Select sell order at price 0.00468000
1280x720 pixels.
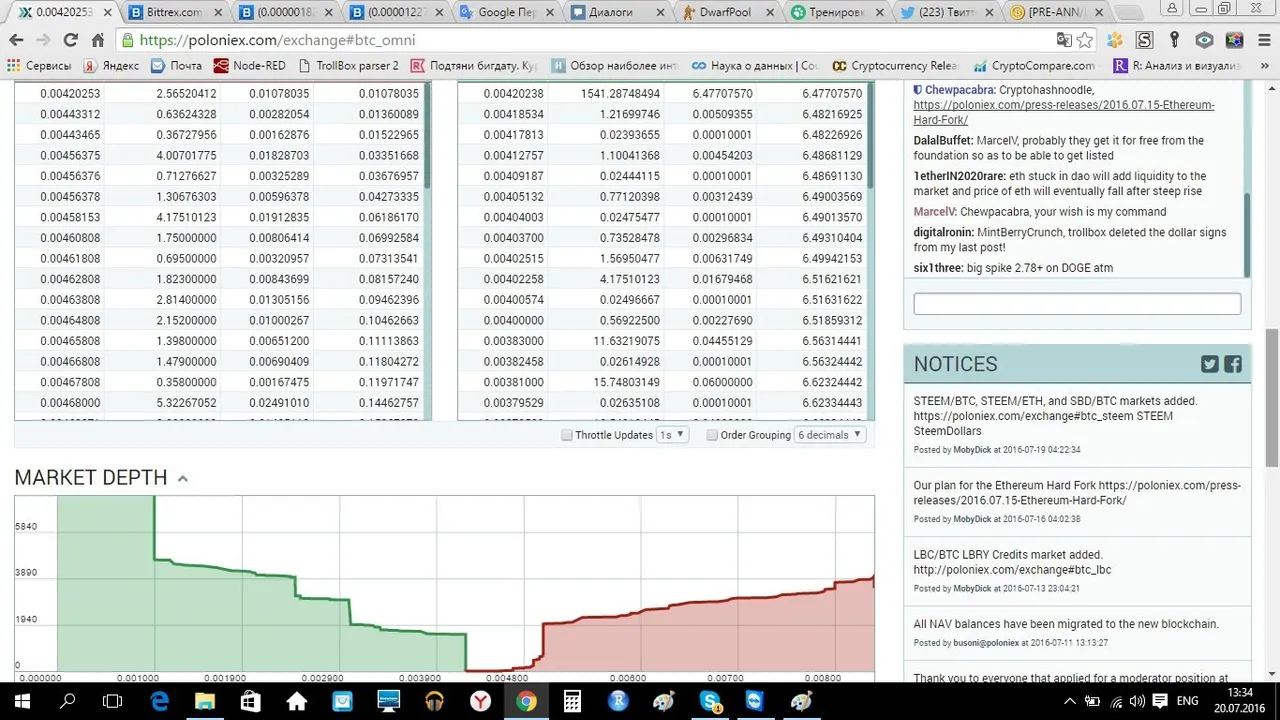(220, 403)
